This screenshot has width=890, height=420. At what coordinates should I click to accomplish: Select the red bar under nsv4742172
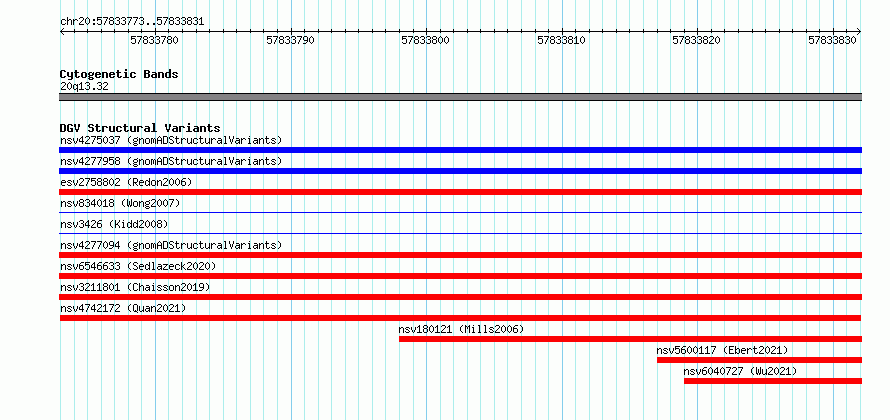pyautogui.click(x=460, y=318)
